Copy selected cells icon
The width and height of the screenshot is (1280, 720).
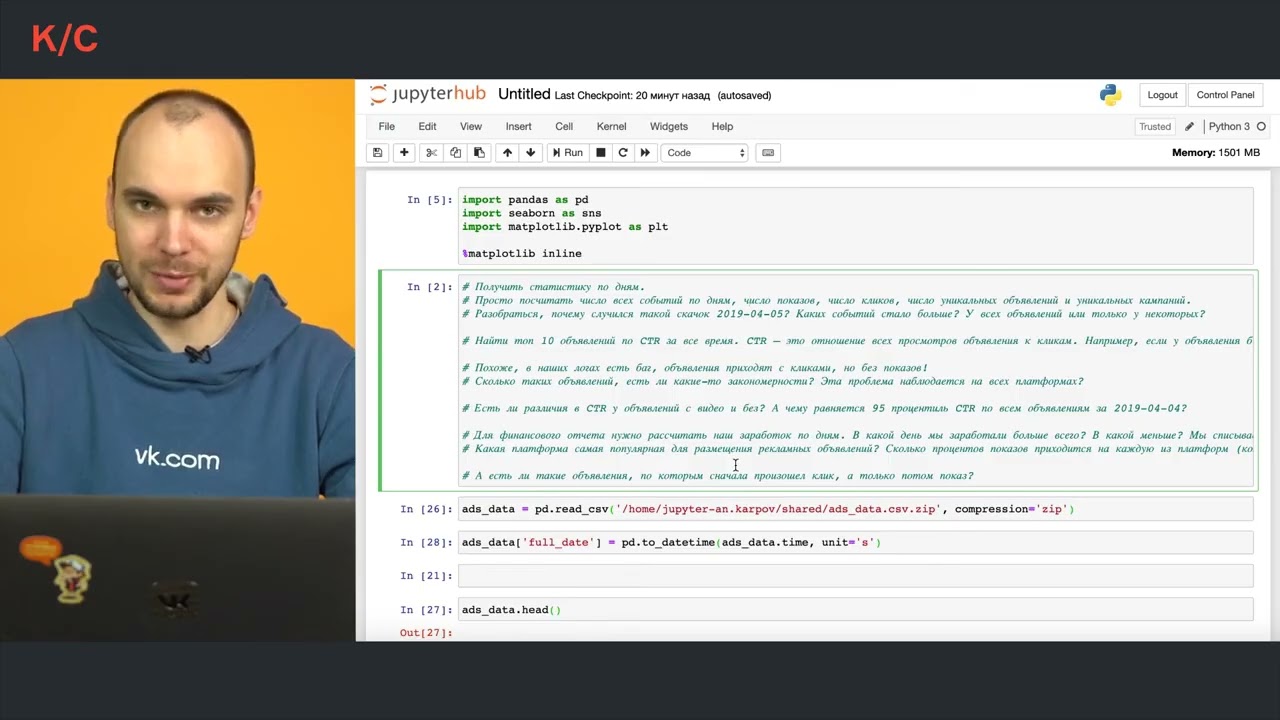pyautogui.click(x=455, y=153)
